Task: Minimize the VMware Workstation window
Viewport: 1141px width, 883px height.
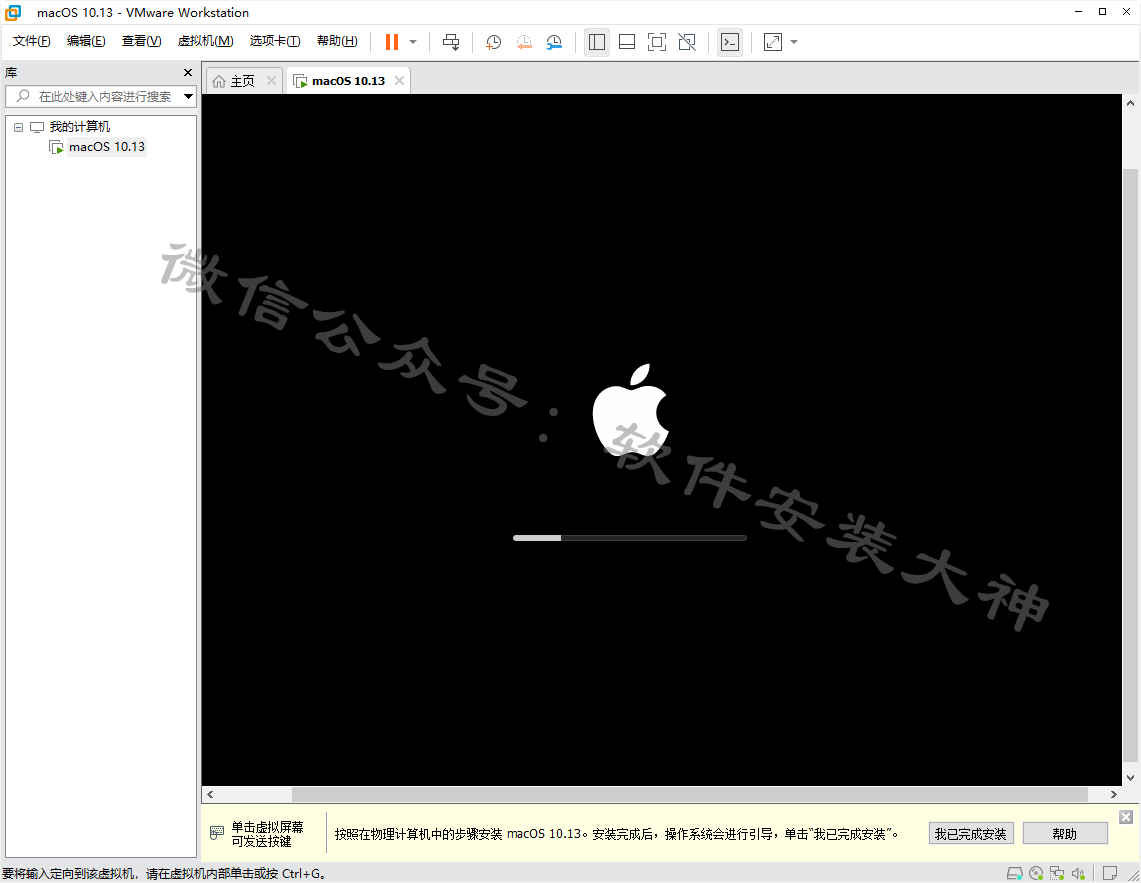Action: point(1078,12)
